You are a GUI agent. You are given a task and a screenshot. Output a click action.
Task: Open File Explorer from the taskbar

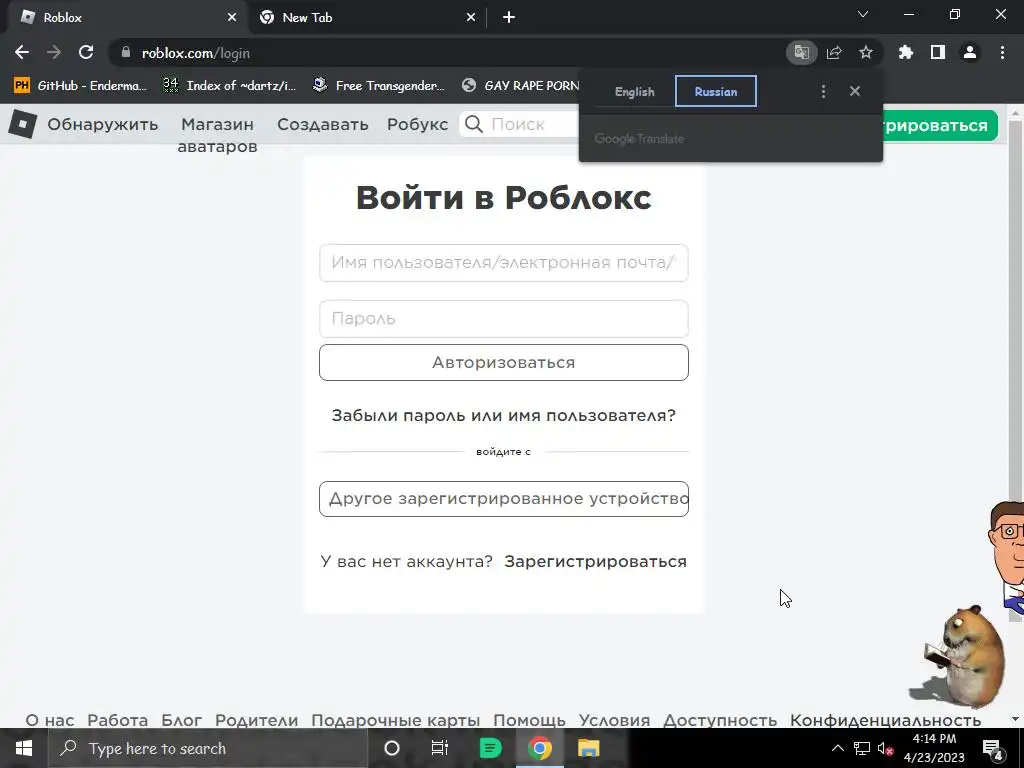588,748
